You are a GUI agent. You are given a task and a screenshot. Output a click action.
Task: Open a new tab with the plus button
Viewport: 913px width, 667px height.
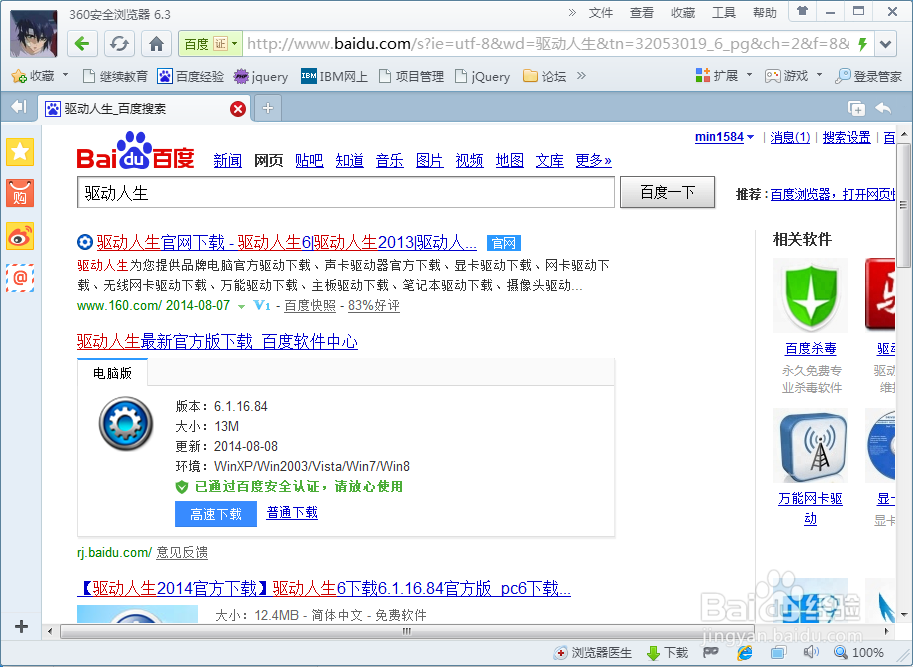click(268, 108)
